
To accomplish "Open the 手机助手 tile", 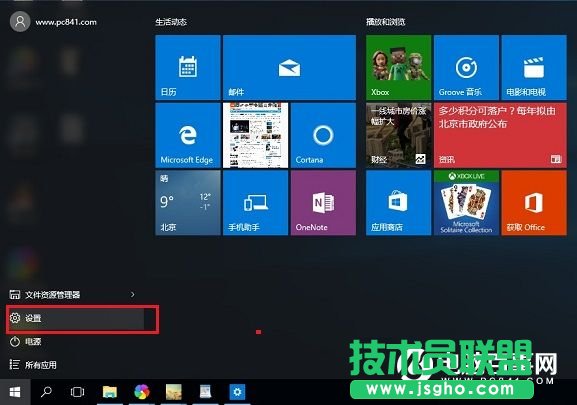I will (255, 203).
